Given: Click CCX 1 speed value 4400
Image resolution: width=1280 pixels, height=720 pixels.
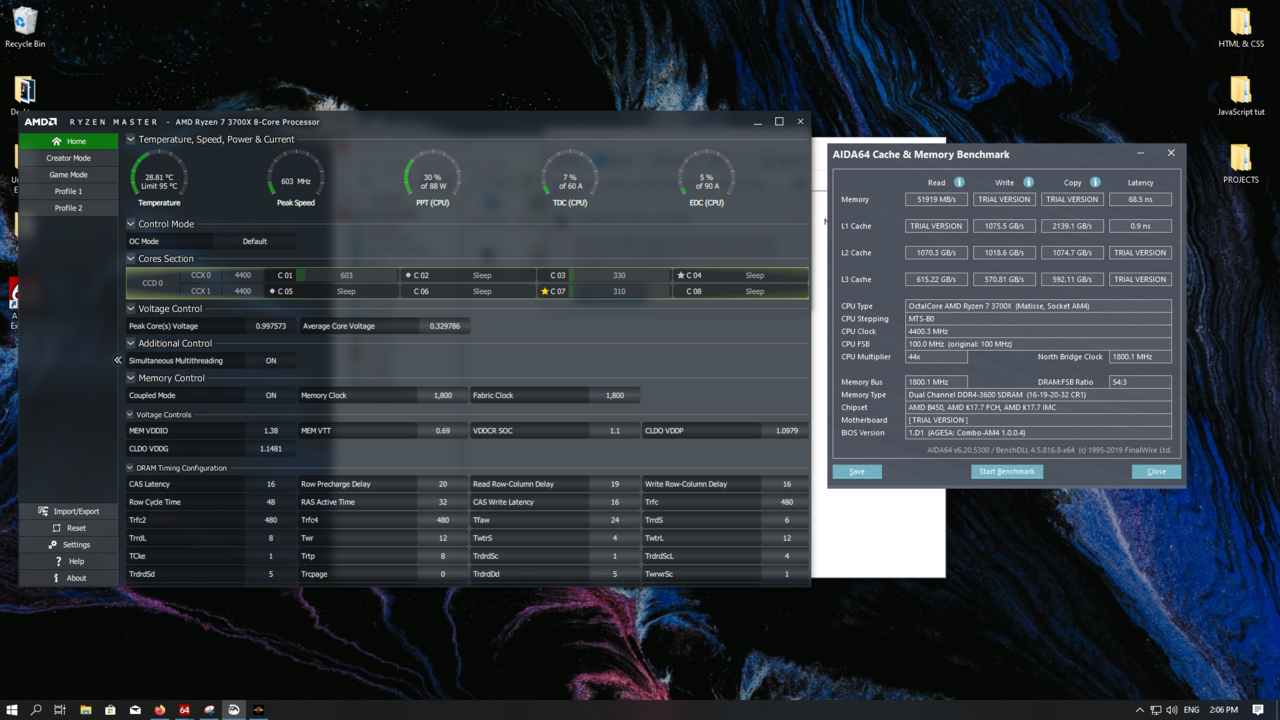Looking at the screenshot, I should (x=243, y=292).
